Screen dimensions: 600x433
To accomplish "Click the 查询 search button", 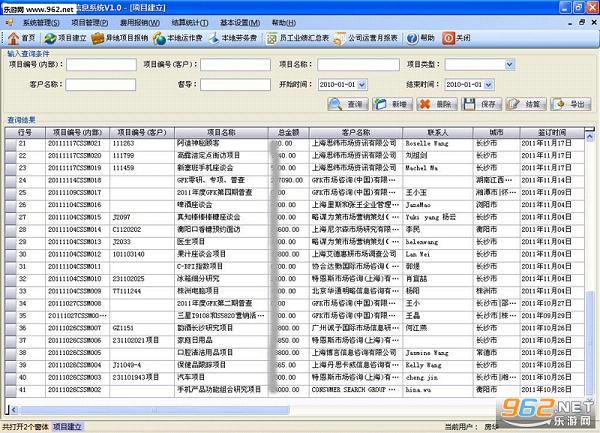I will coord(348,104).
